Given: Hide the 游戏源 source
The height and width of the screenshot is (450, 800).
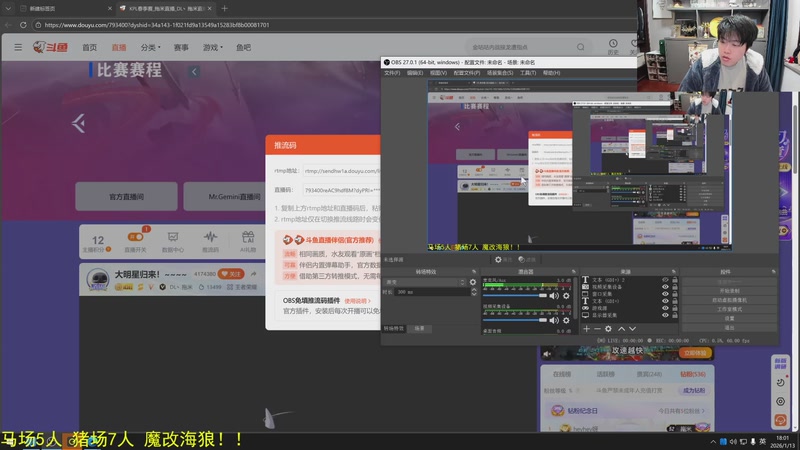Looking at the screenshot, I should (665, 308).
